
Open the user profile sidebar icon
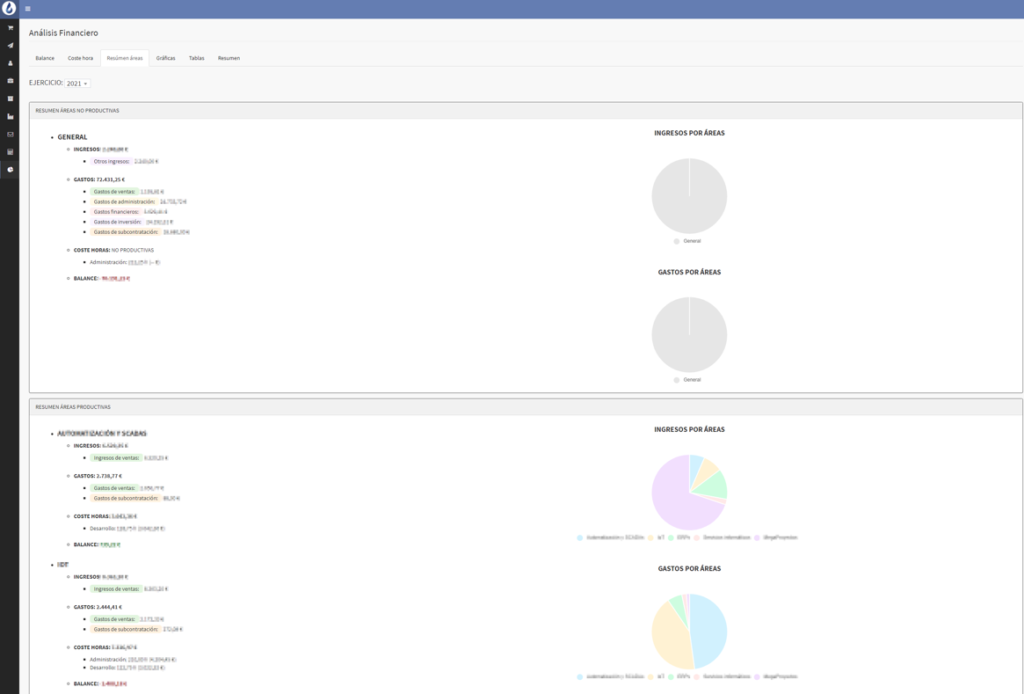click(10, 63)
